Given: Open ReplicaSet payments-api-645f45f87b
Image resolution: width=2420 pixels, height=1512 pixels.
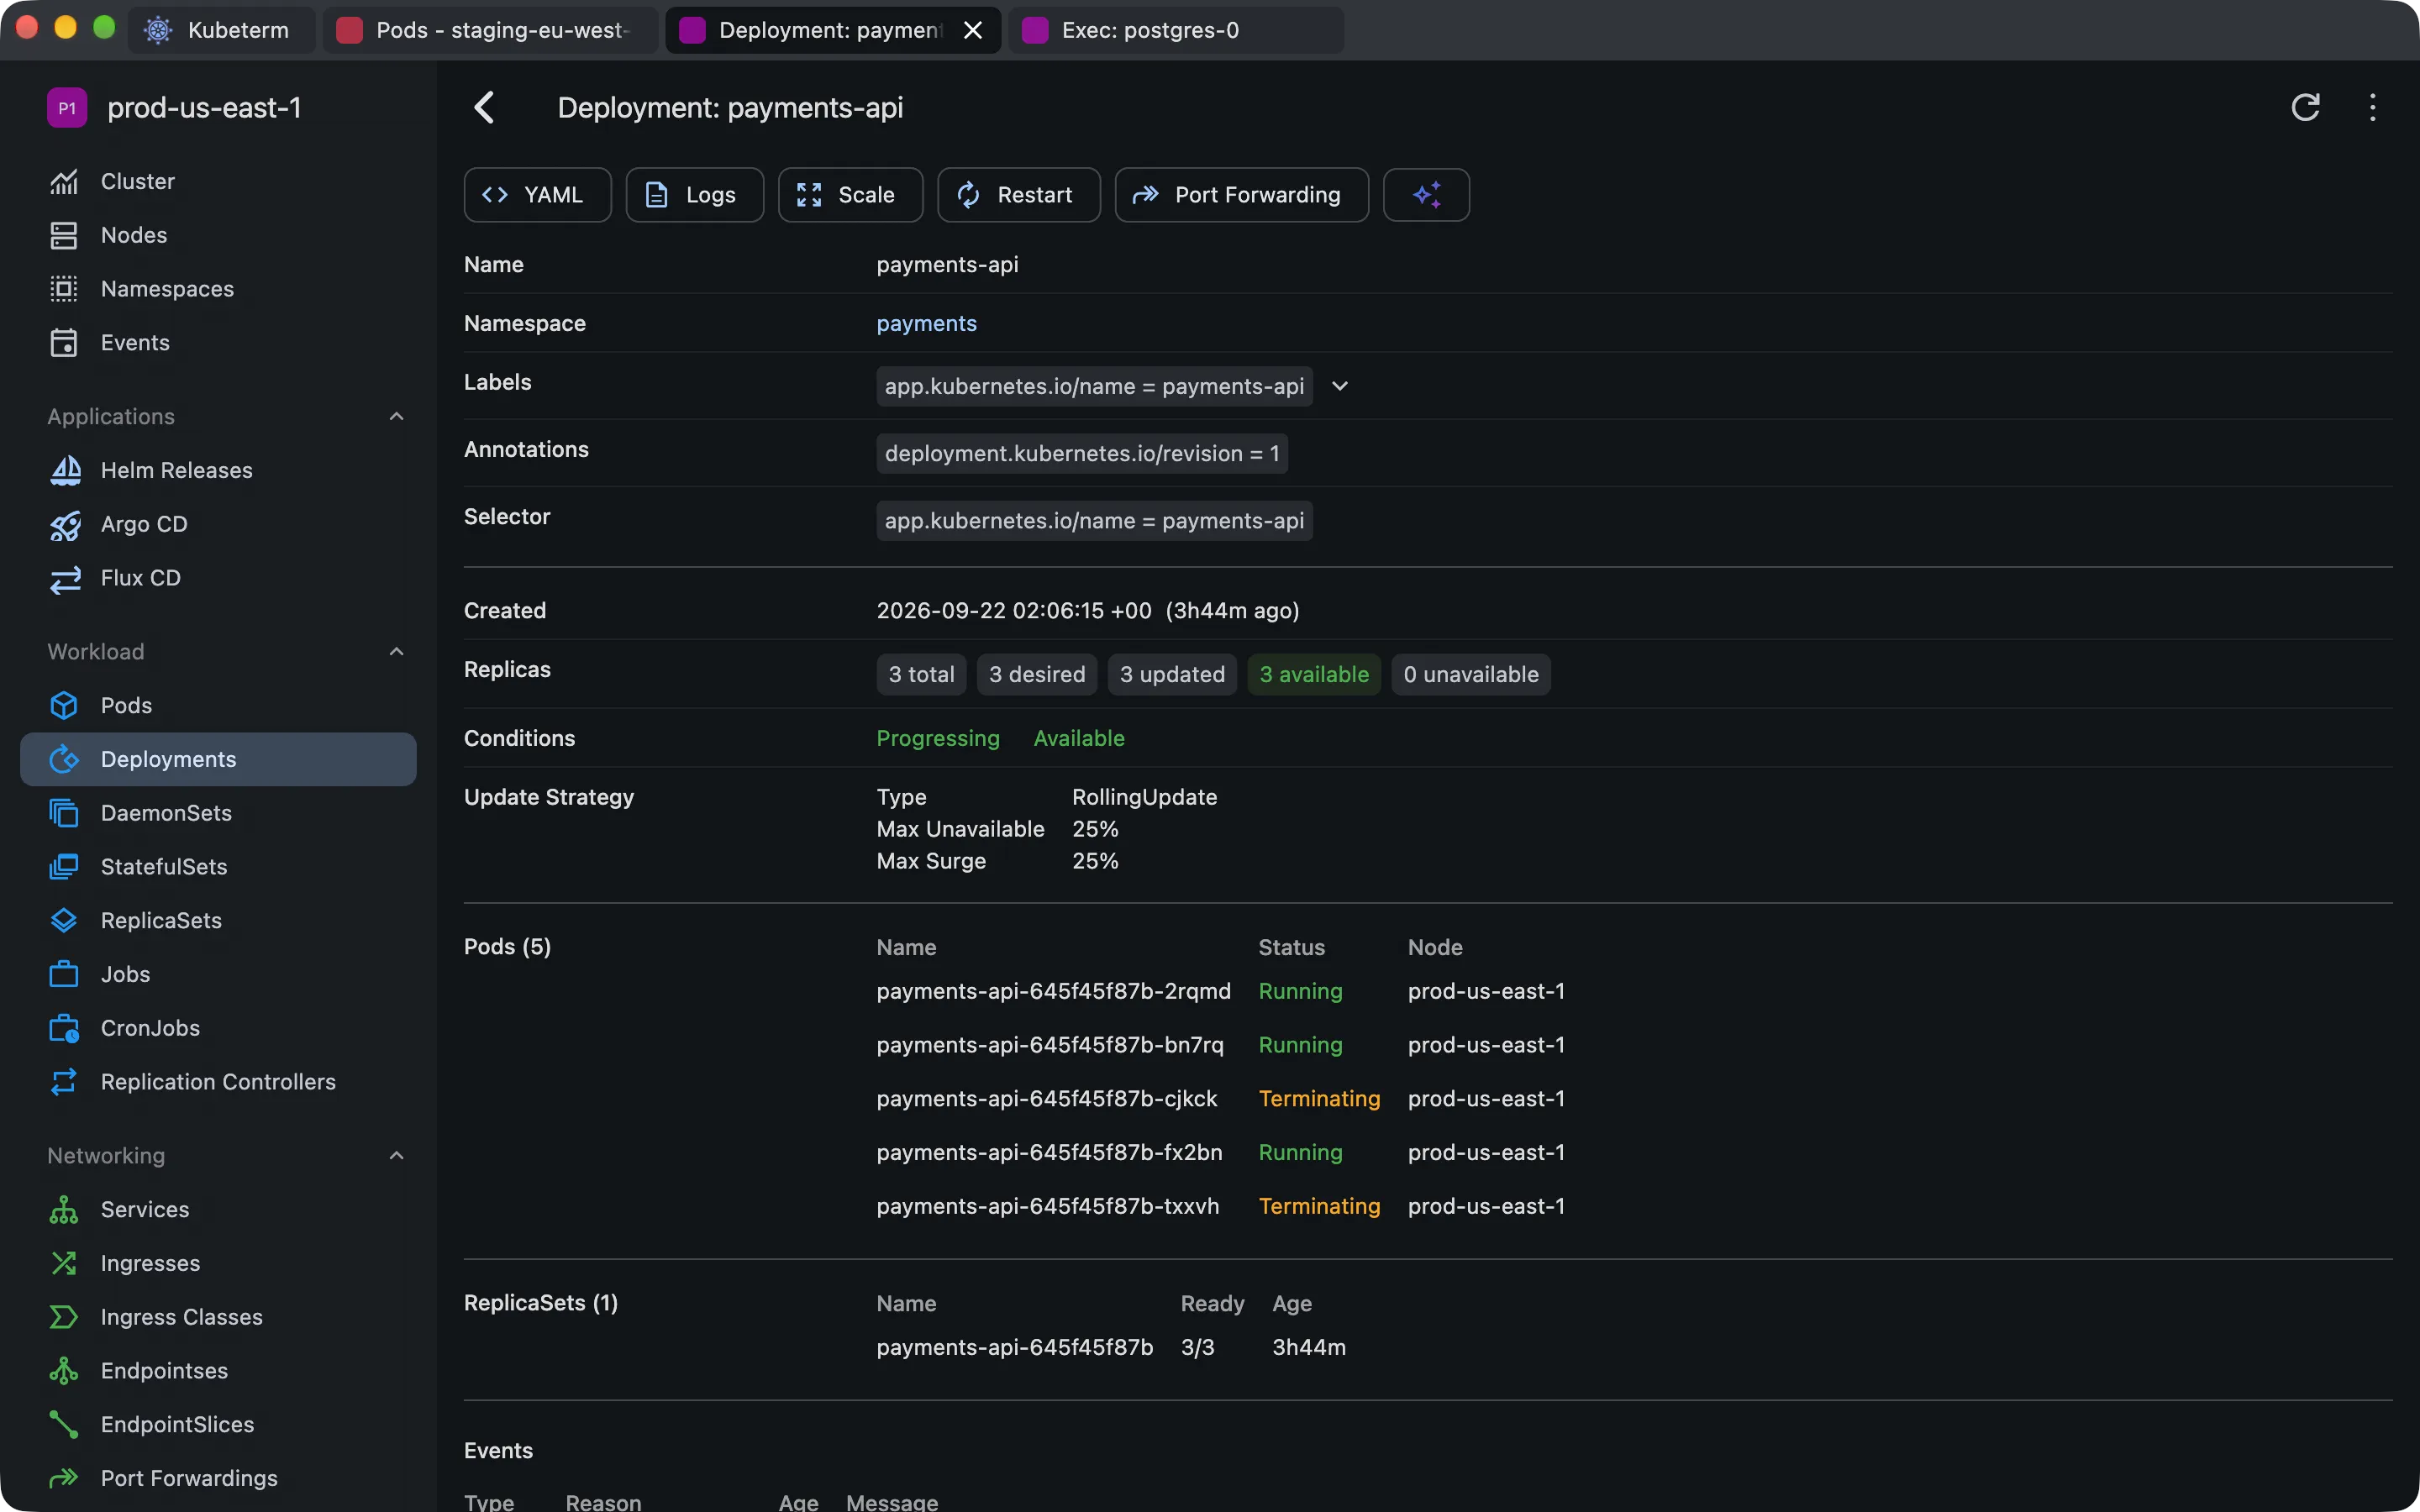Looking at the screenshot, I should tap(1014, 1347).
